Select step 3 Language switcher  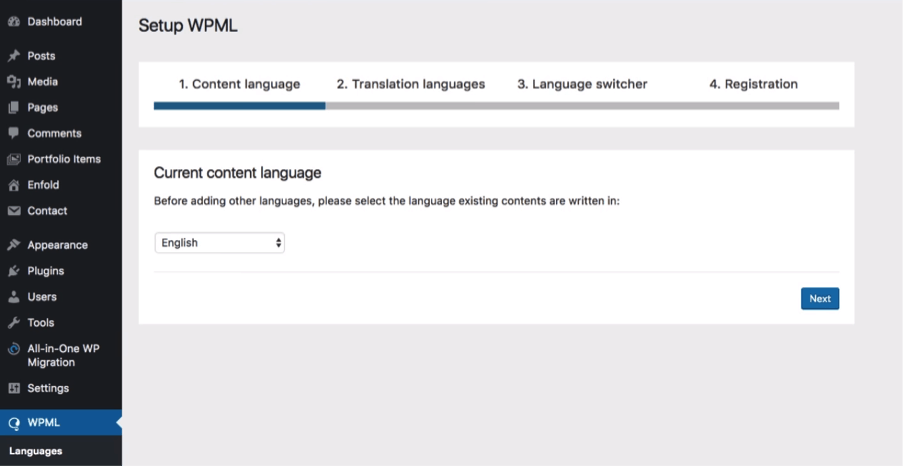coord(582,84)
